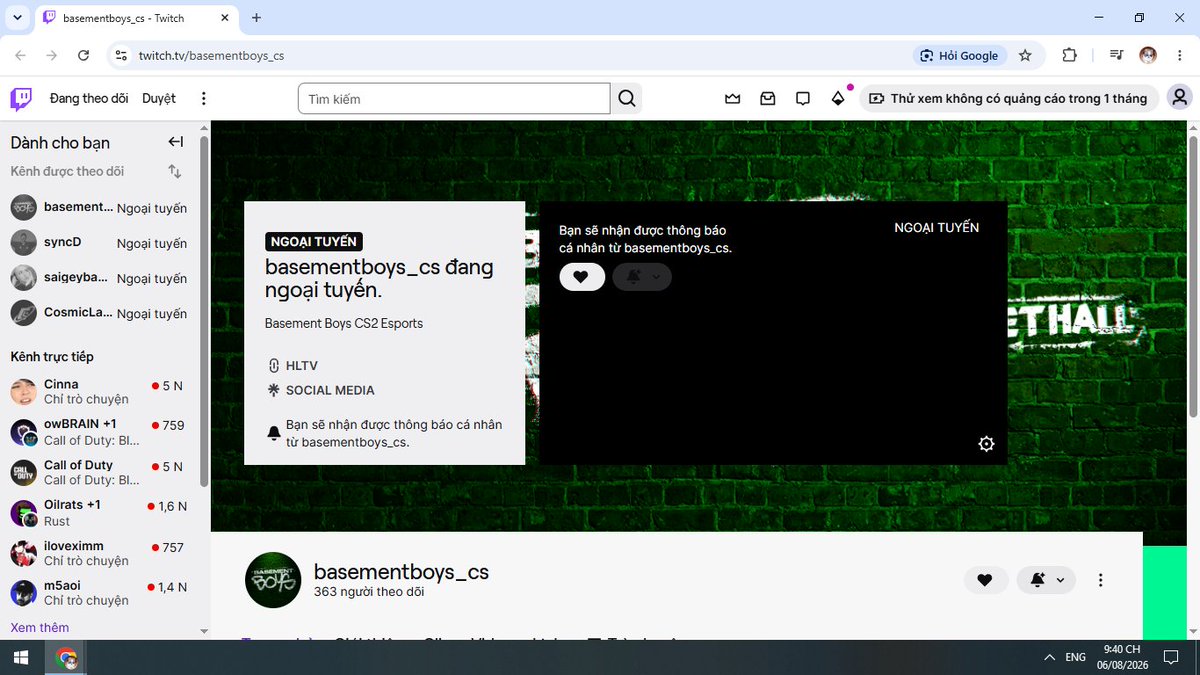Click the basementboys_cs channel avatar
The width and height of the screenshot is (1200, 675).
273,580
